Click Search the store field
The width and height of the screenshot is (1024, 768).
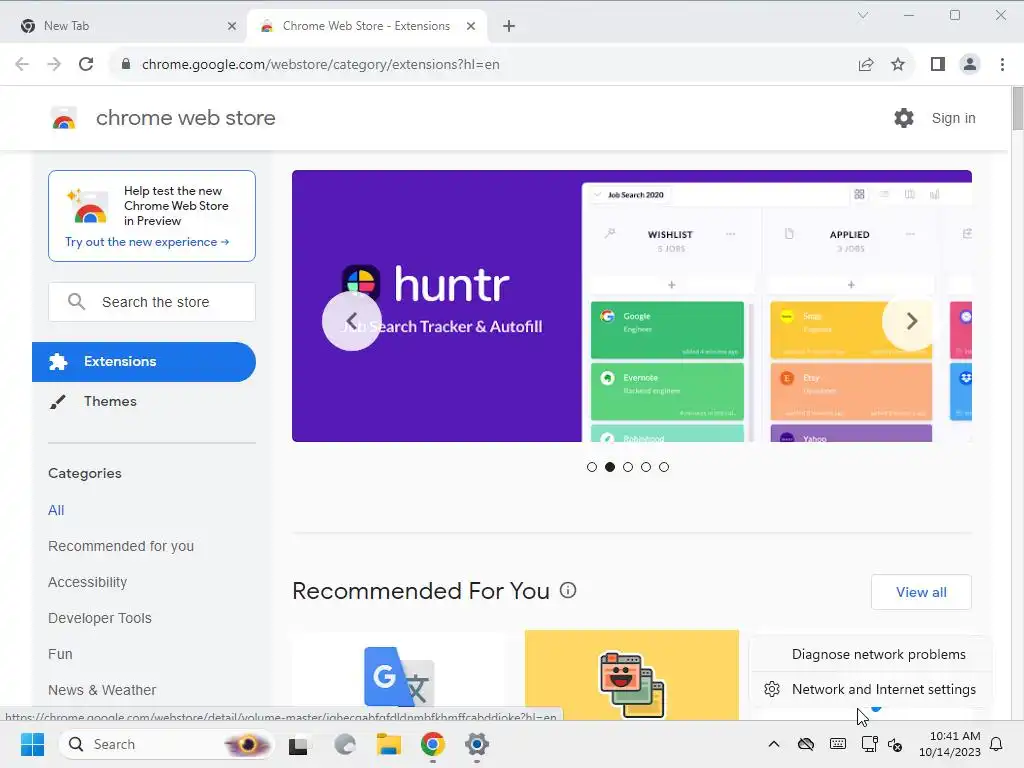(x=152, y=302)
